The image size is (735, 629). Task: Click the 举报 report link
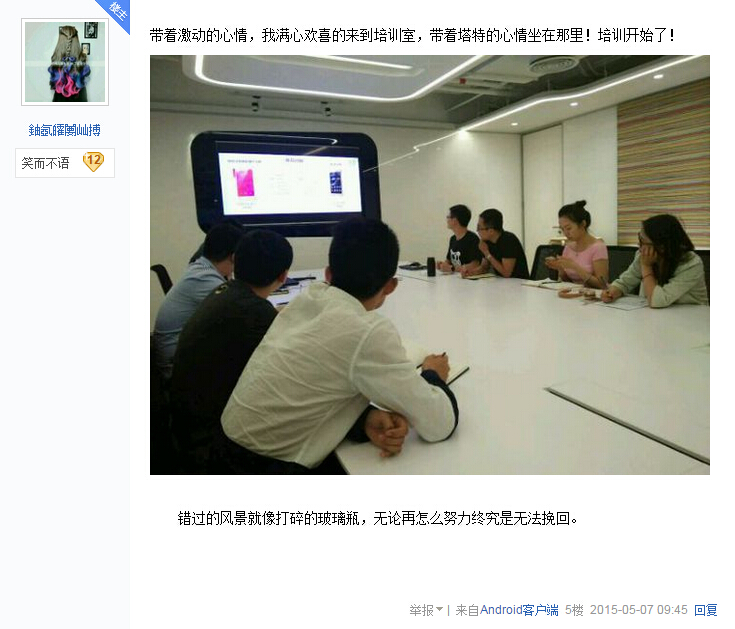coord(421,610)
